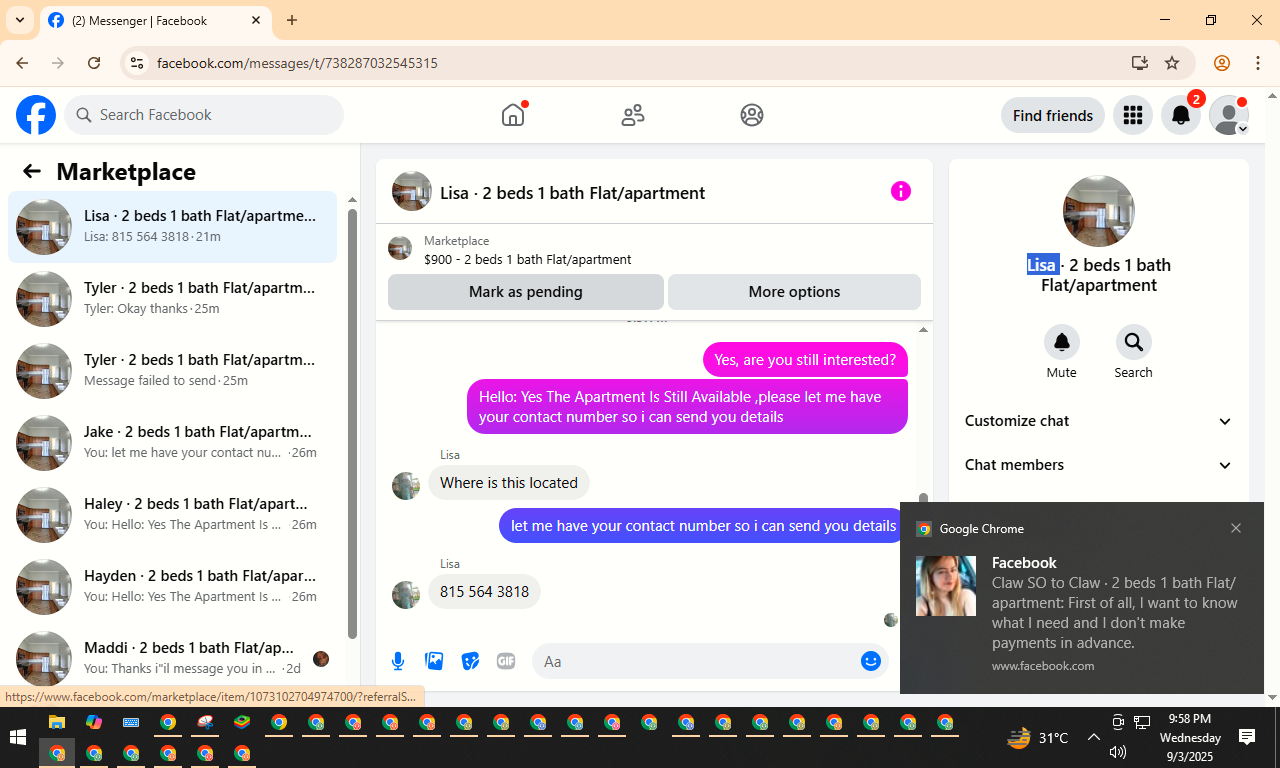Click the microphone voice clip icon
The height and width of the screenshot is (768, 1280).
pyautogui.click(x=398, y=661)
